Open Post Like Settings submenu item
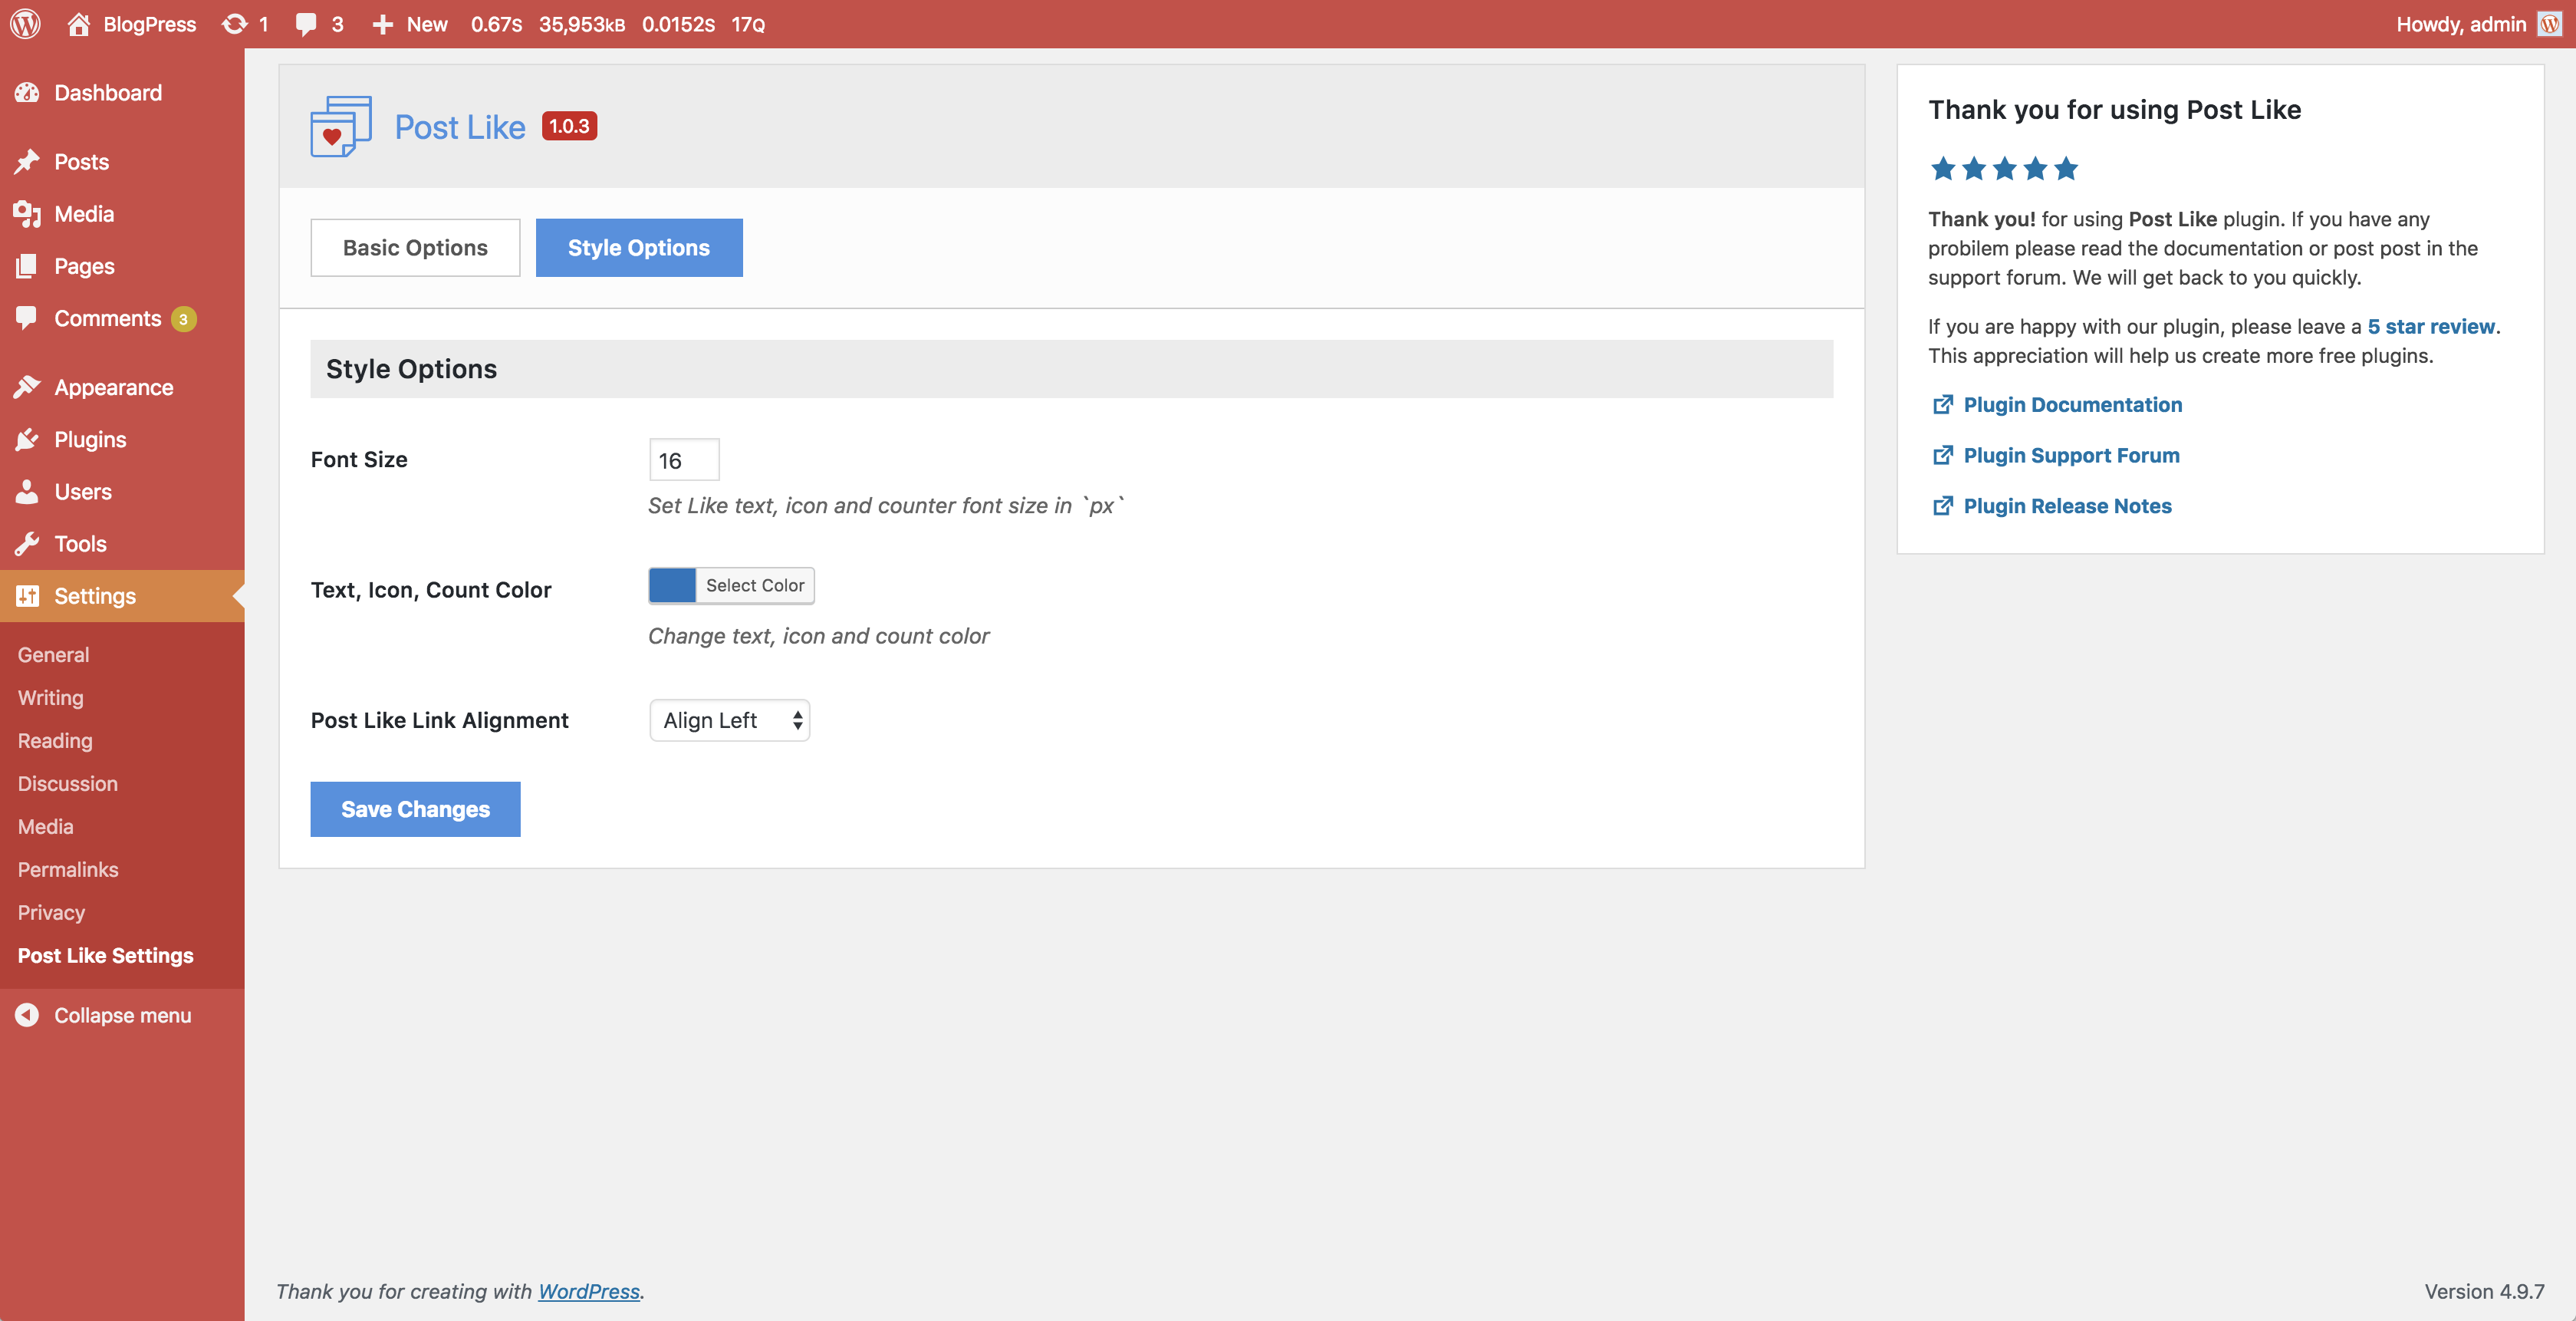 coord(106,956)
